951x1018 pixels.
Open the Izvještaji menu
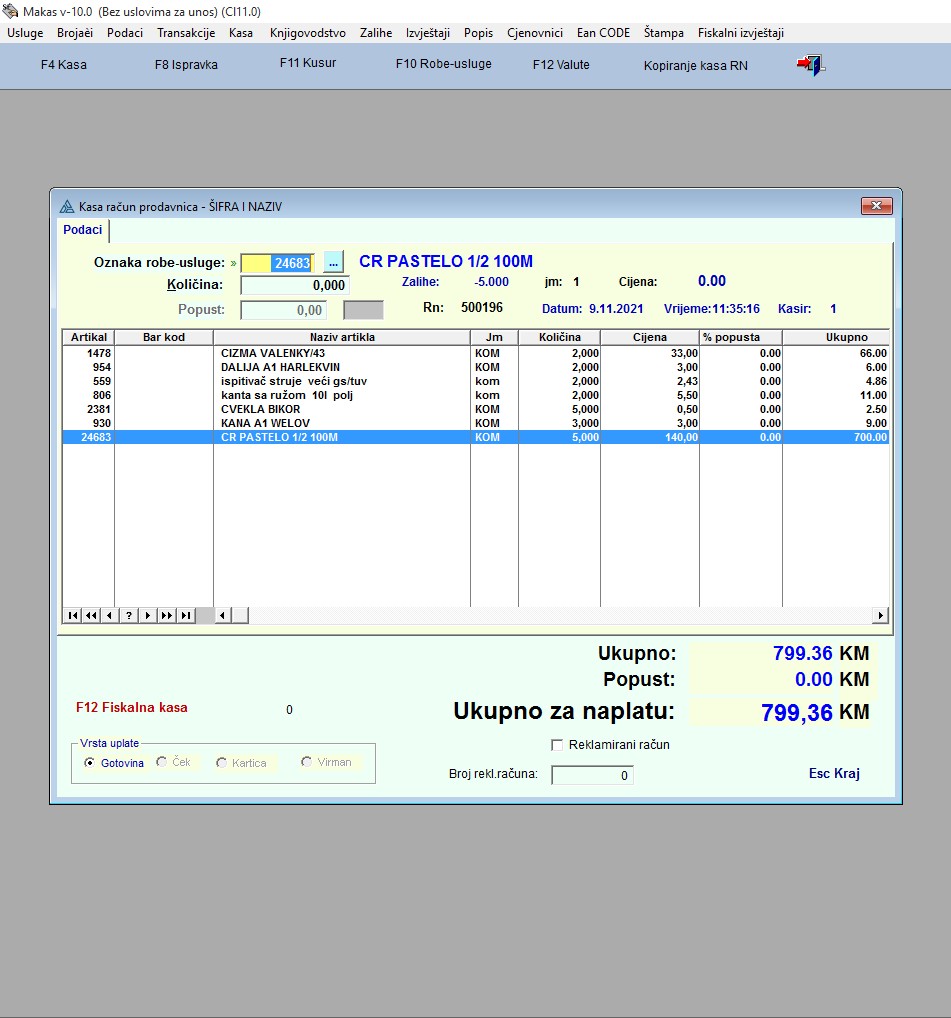pyautogui.click(x=427, y=33)
